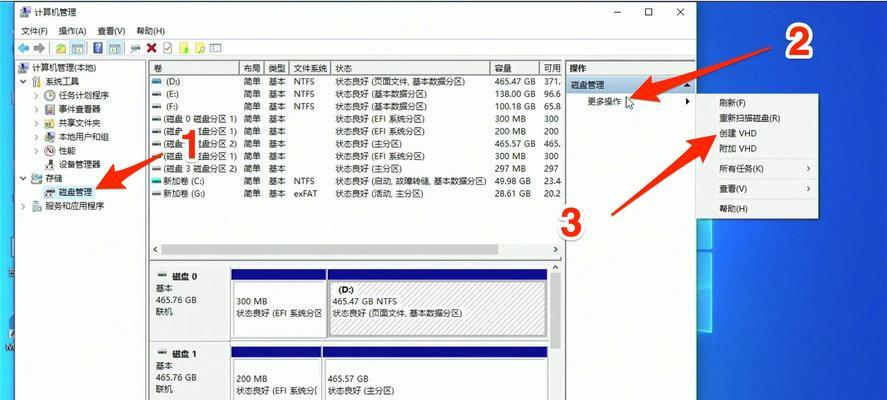The height and width of the screenshot is (400, 887).
Task: Open the 文件(F) menu
Action: (35, 31)
